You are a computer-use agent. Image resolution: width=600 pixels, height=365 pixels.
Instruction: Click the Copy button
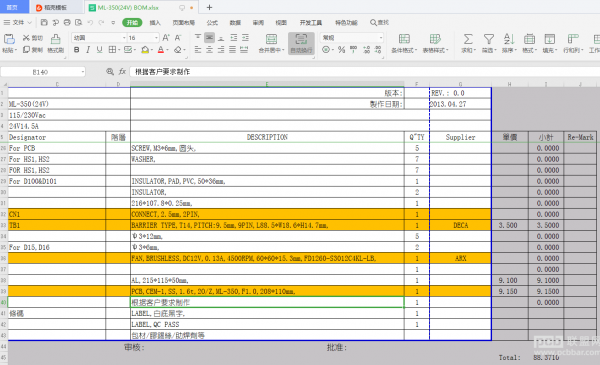point(33,50)
